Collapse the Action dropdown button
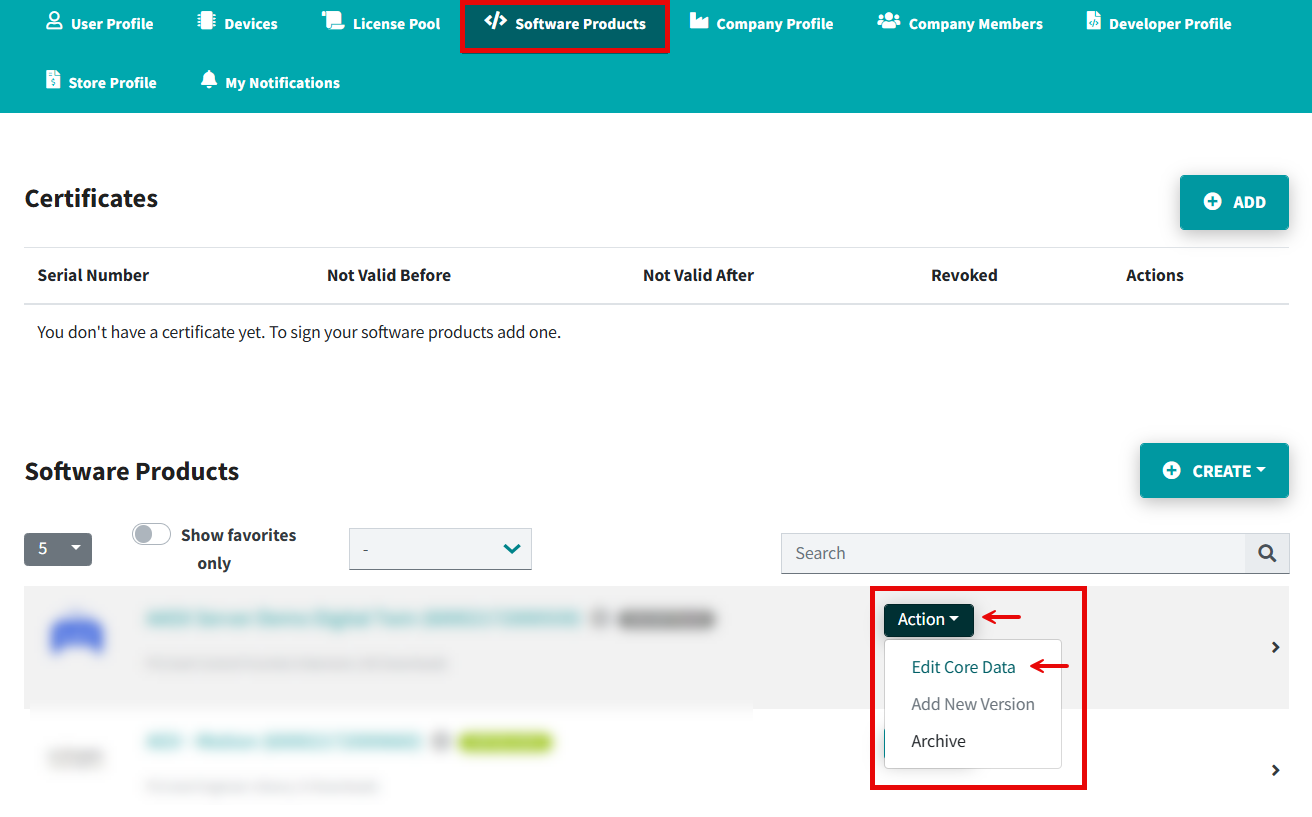Screen dimensions: 1312x817 click(x=928, y=620)
